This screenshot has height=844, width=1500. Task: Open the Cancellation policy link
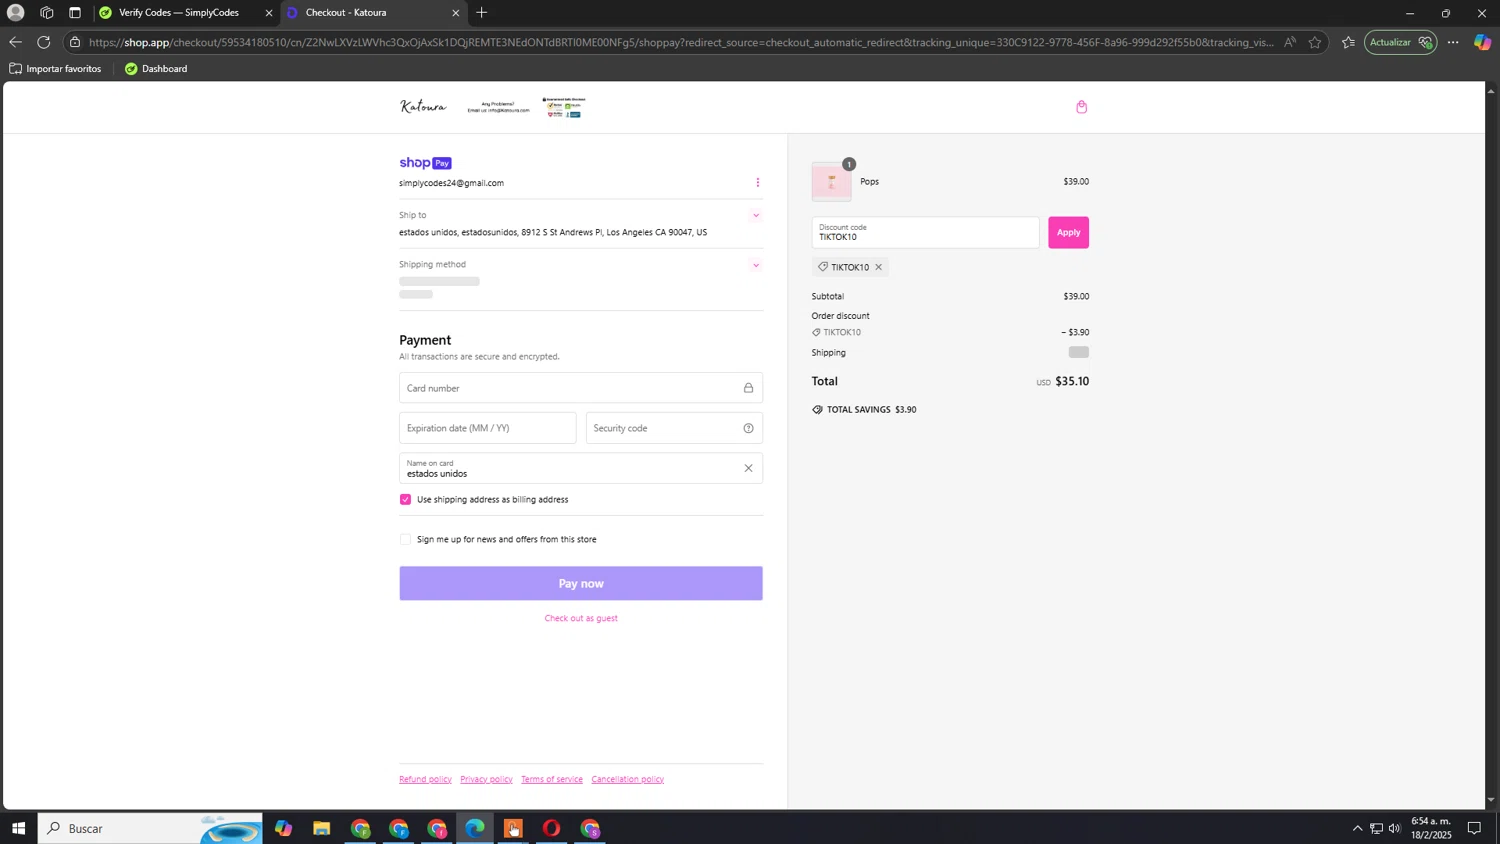[627, 779]
